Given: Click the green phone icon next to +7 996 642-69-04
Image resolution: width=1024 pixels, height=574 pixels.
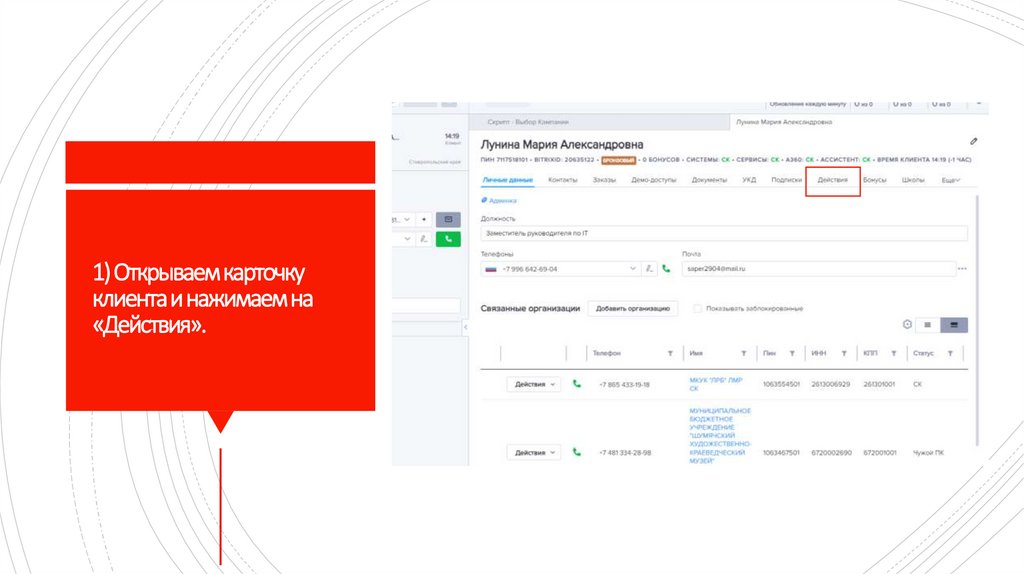Looking at the screenshot, I should [665, 268].
